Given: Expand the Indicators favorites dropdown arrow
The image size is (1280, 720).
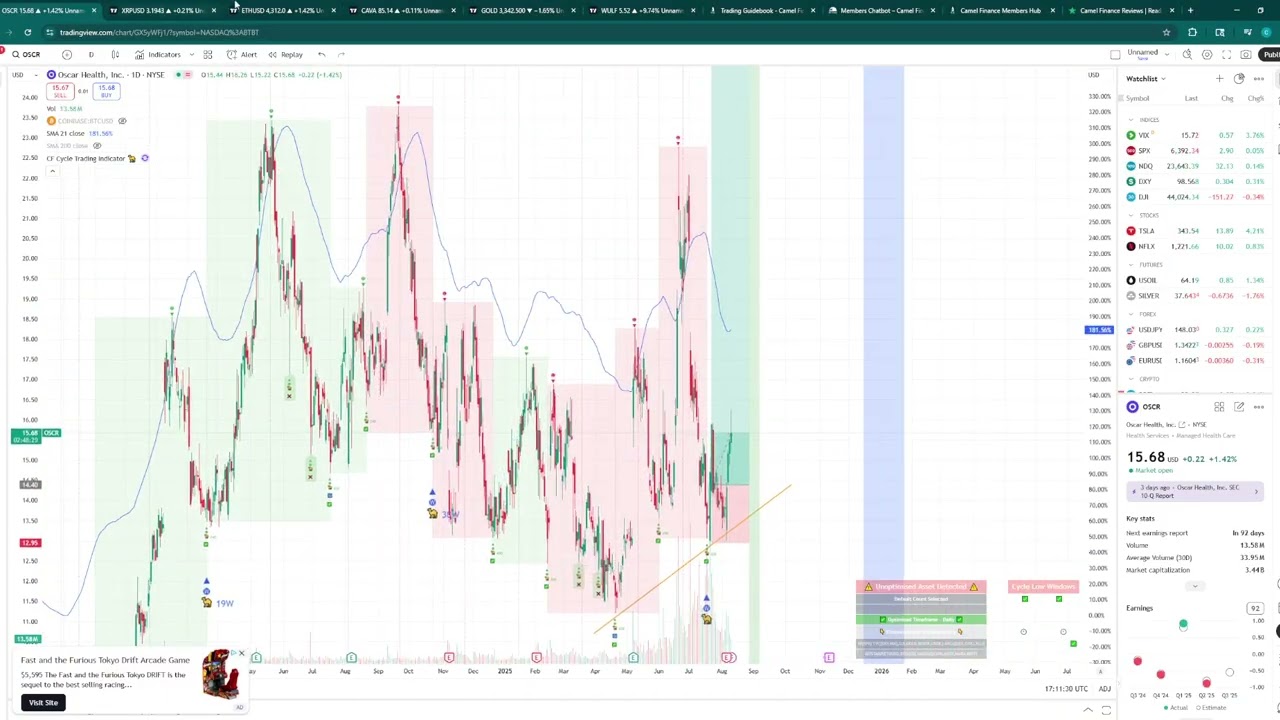Looking at the screenshot, I should point(190,54).
